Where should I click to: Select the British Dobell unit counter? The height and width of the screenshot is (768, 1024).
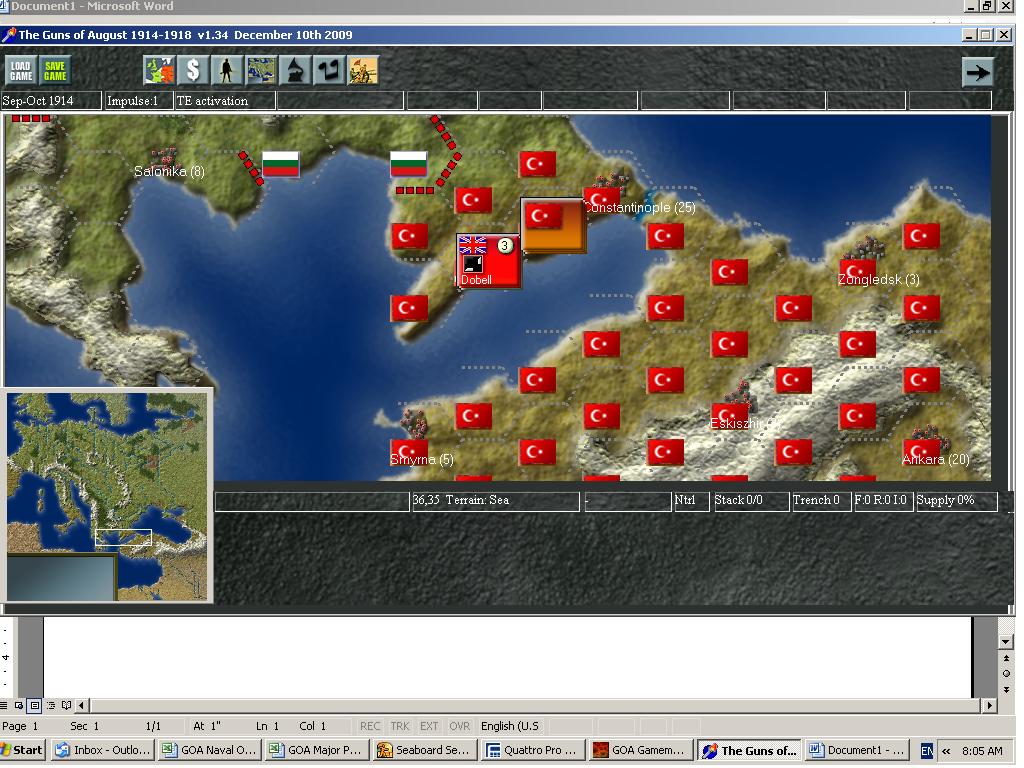pos(488,261)
